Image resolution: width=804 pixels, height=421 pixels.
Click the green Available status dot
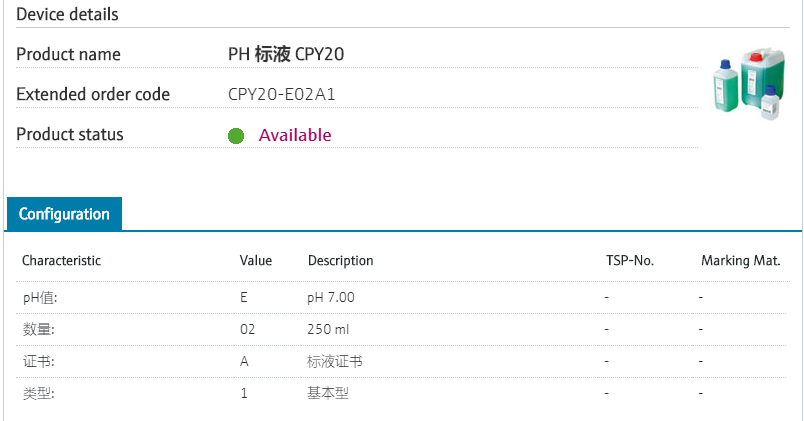pyautogui.click(x=236, y=136)
